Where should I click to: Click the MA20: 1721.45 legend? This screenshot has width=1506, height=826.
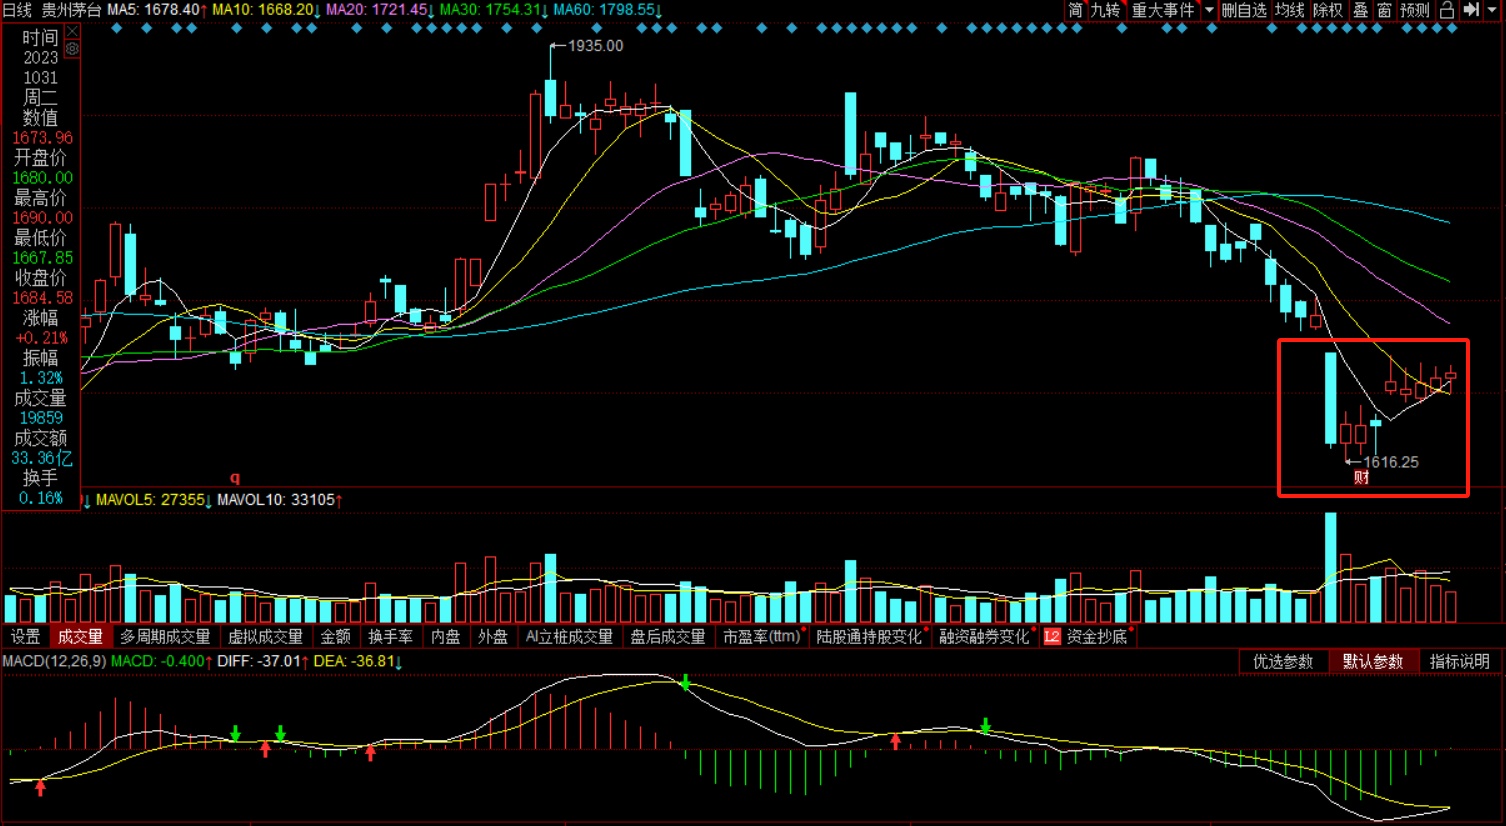pos(380,10)
